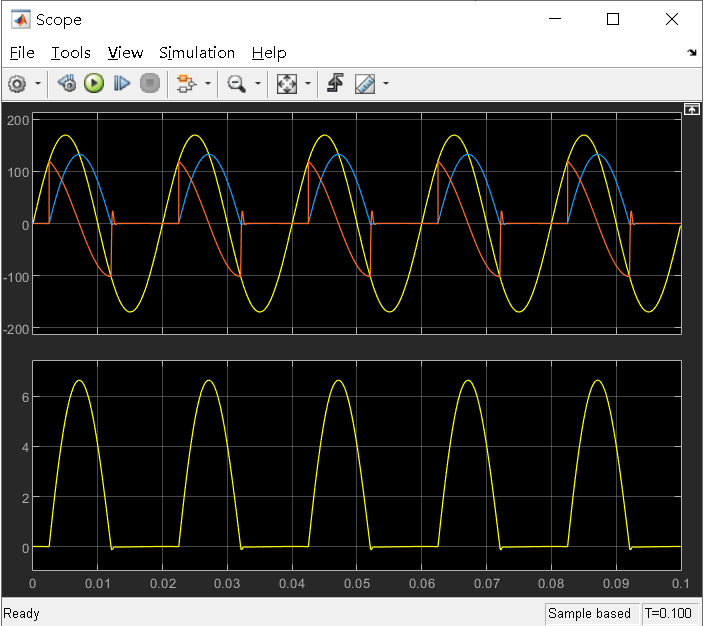Screen dimensions: 705x626
Task: Click the Step Forward button
Action: 122,84
